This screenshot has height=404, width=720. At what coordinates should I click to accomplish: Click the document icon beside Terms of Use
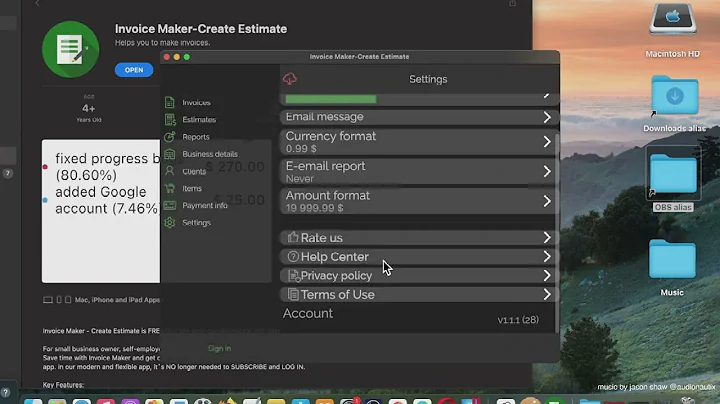(292, 294)
